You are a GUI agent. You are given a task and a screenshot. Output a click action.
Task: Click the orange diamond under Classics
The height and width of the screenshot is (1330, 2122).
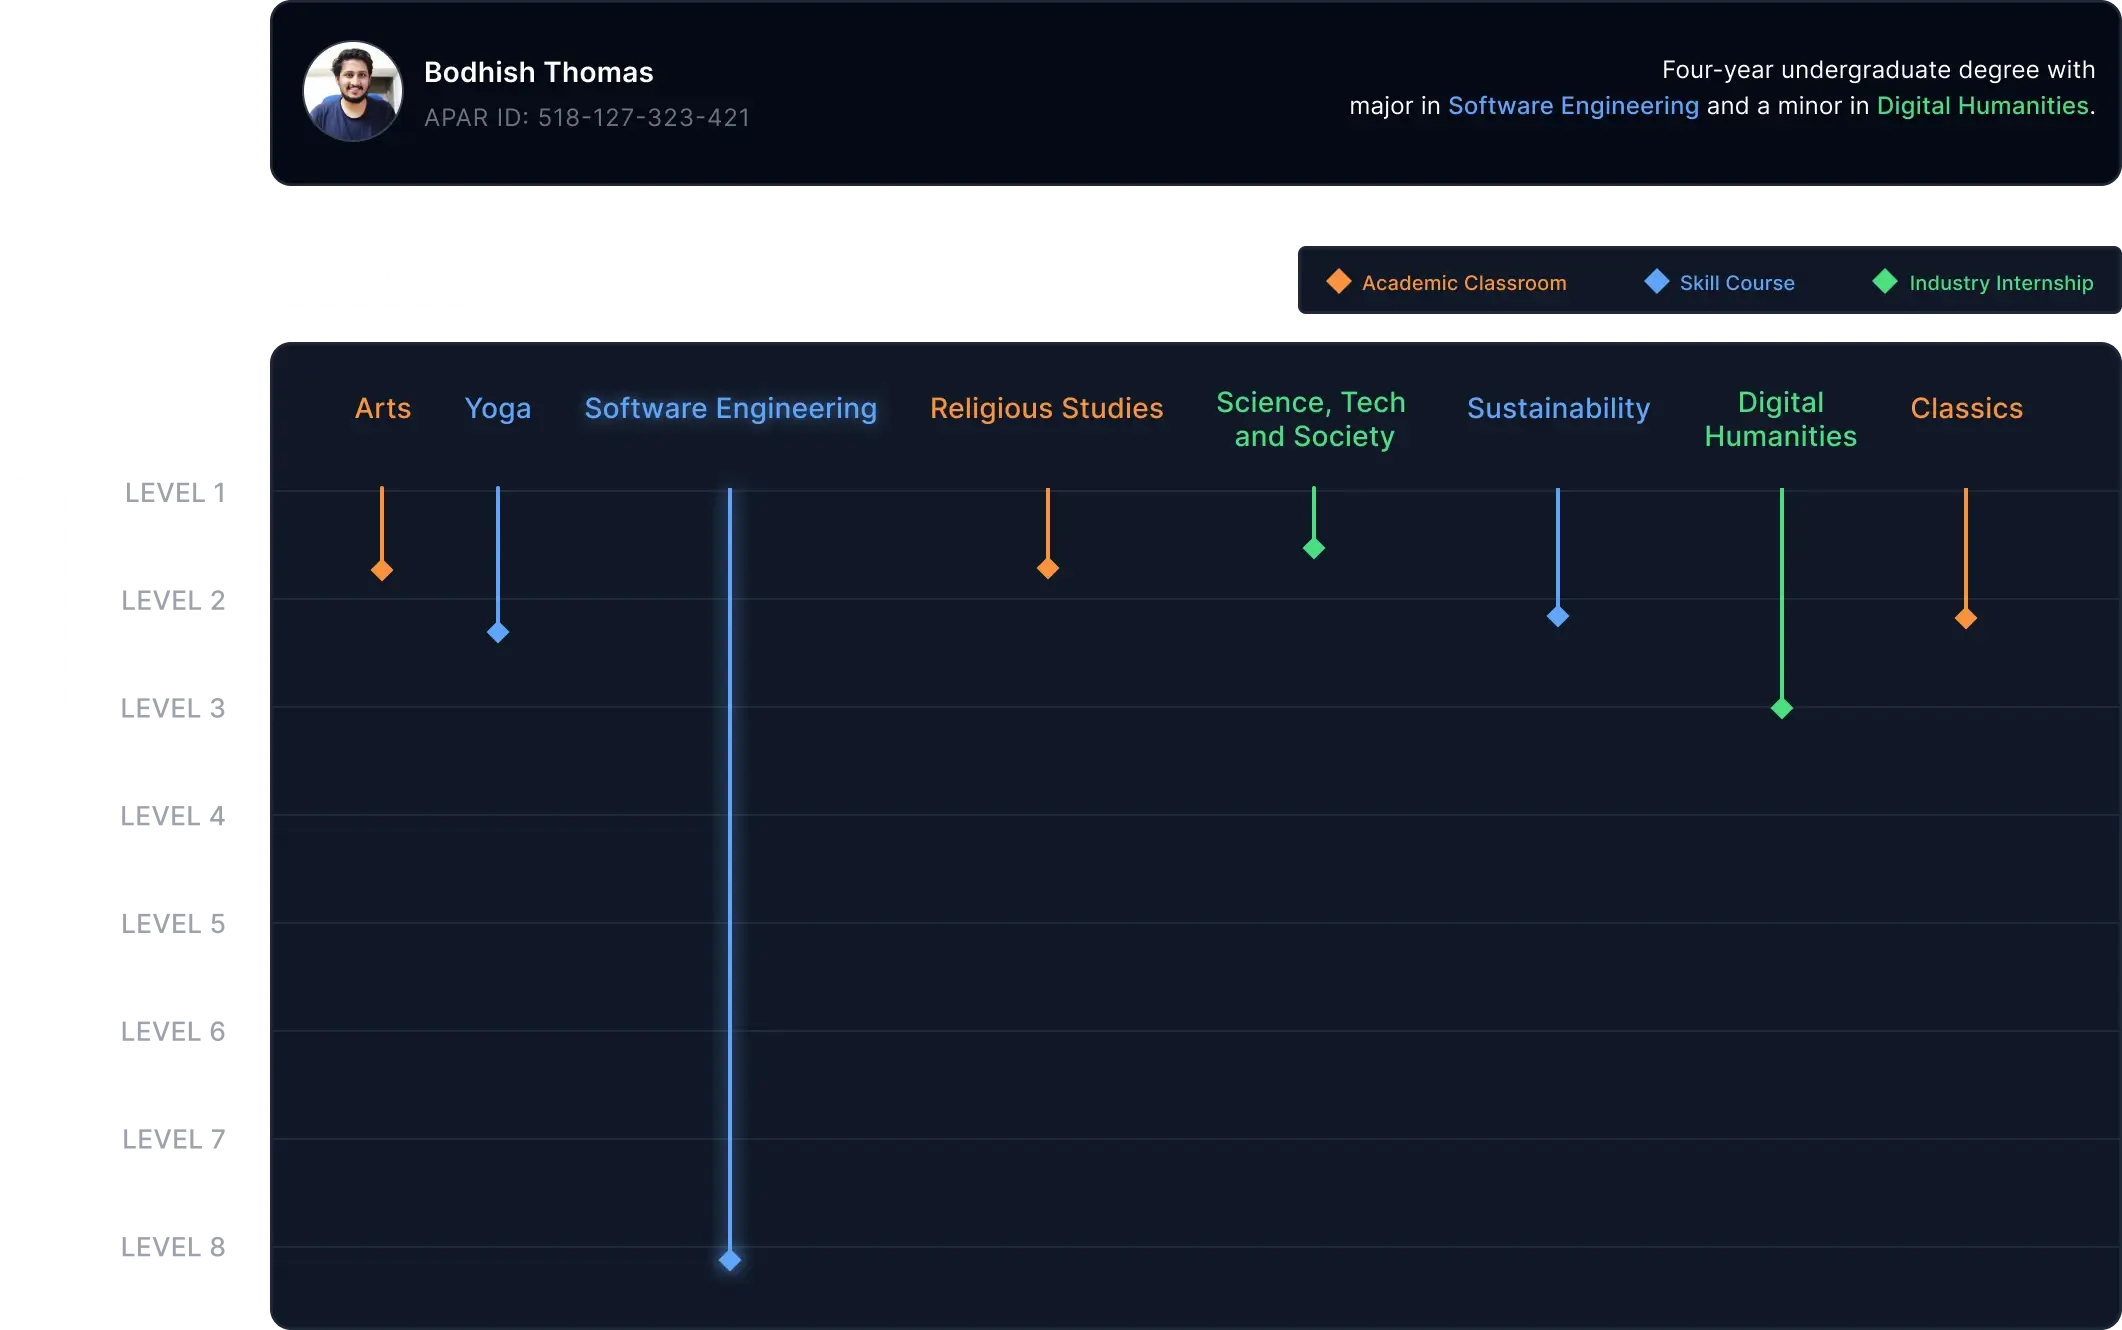coord(1965,618)
